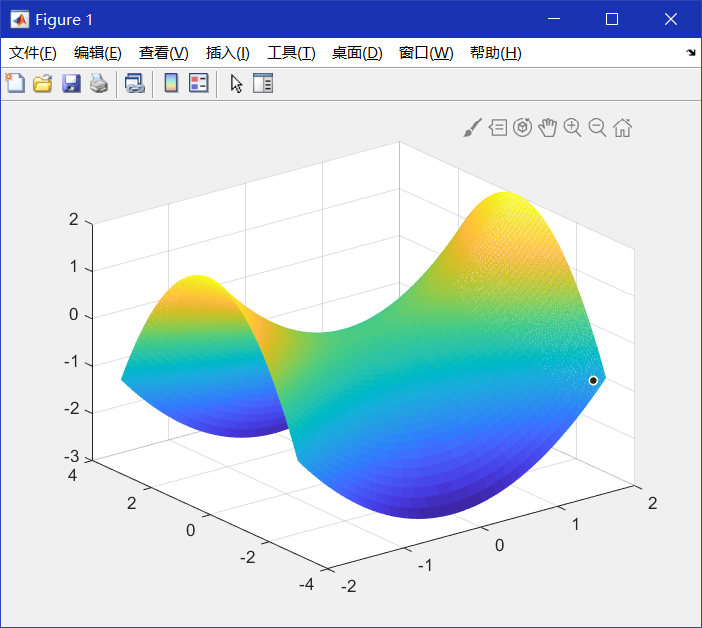
Task: Open the 插入(I) menu
Action: click(x=227, y=53)
